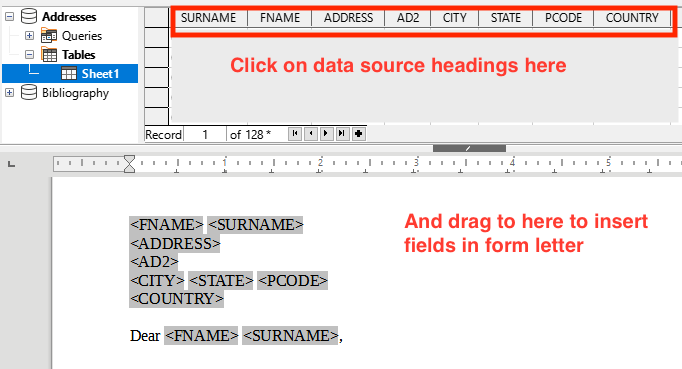The height and width of the screenshot is (369, 682).
Task: Click the <STATE> field in the letter
Action: click(x=221, y=280)
